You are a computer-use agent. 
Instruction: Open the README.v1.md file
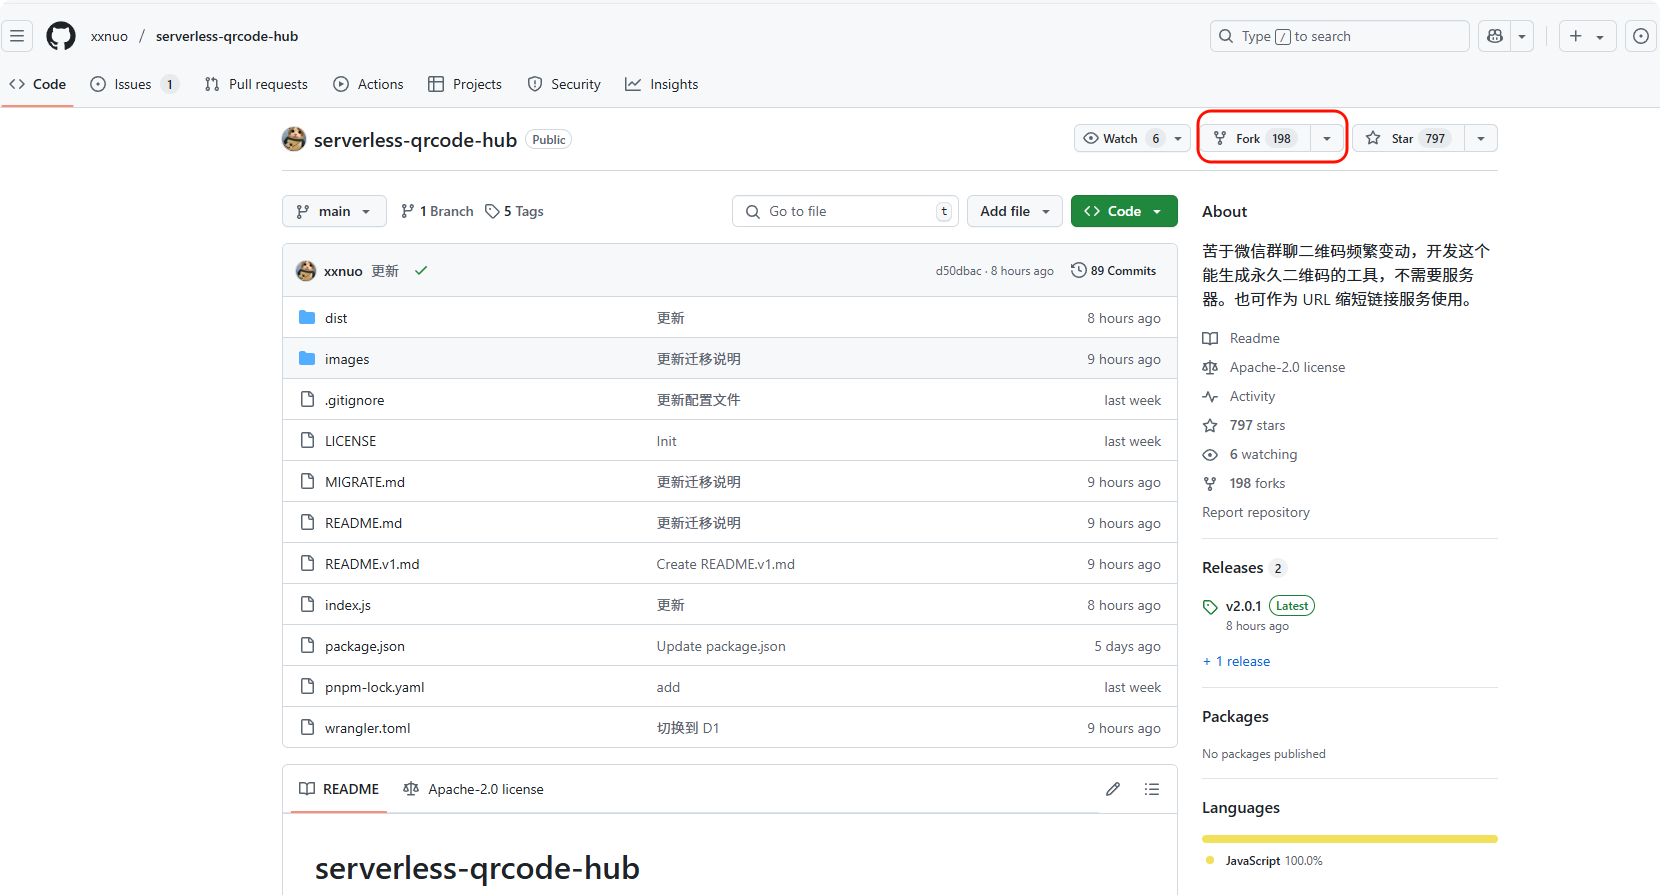point(372,564)
